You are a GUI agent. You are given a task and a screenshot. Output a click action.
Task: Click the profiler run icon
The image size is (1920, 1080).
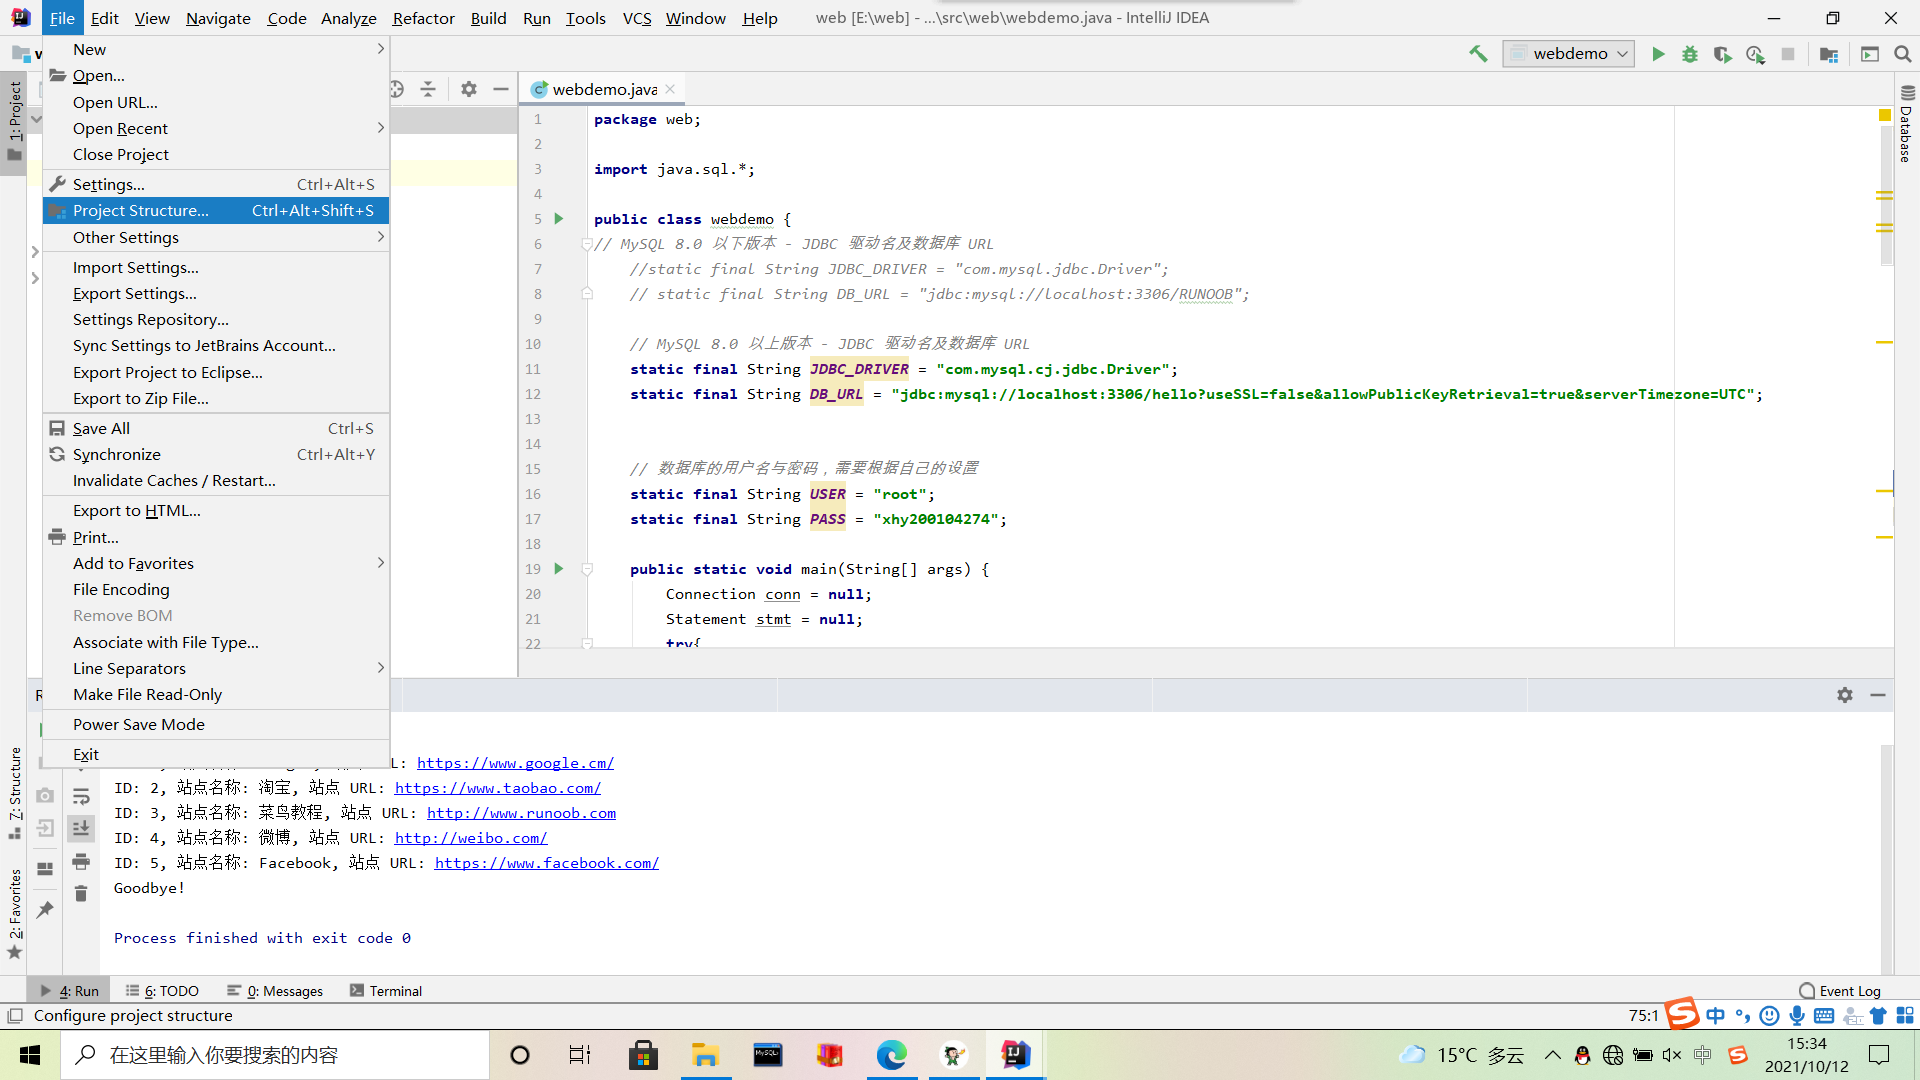(1755, 54)
